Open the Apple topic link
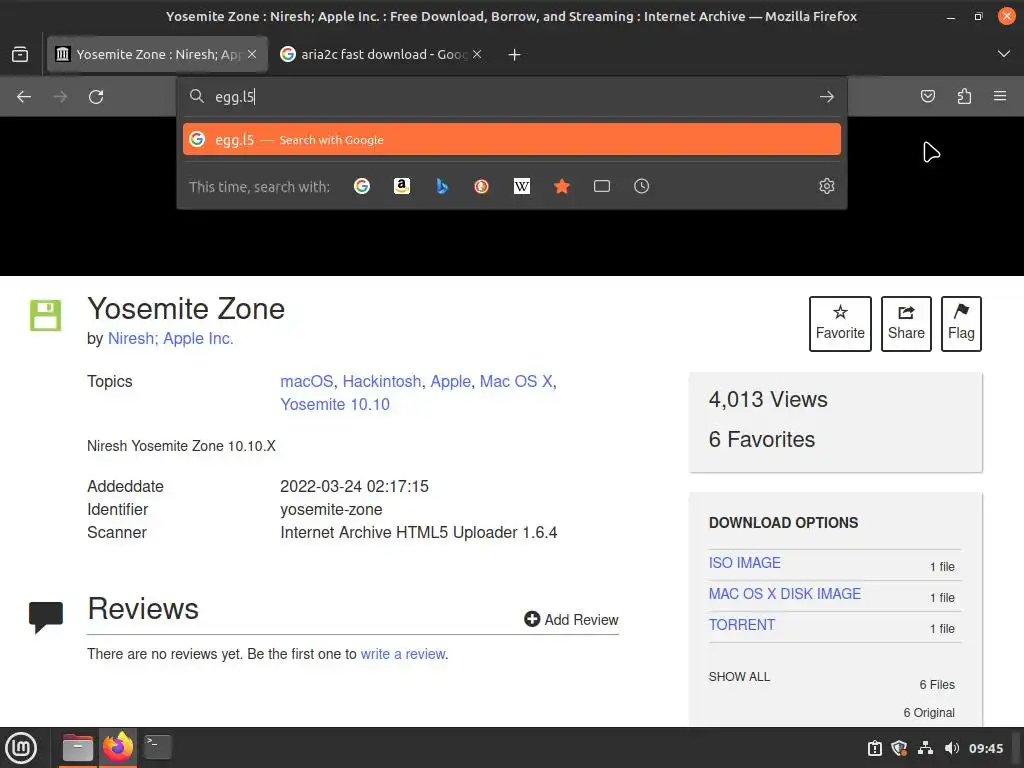Viewport: 1024px width, 768px height. tap(450, 381)
